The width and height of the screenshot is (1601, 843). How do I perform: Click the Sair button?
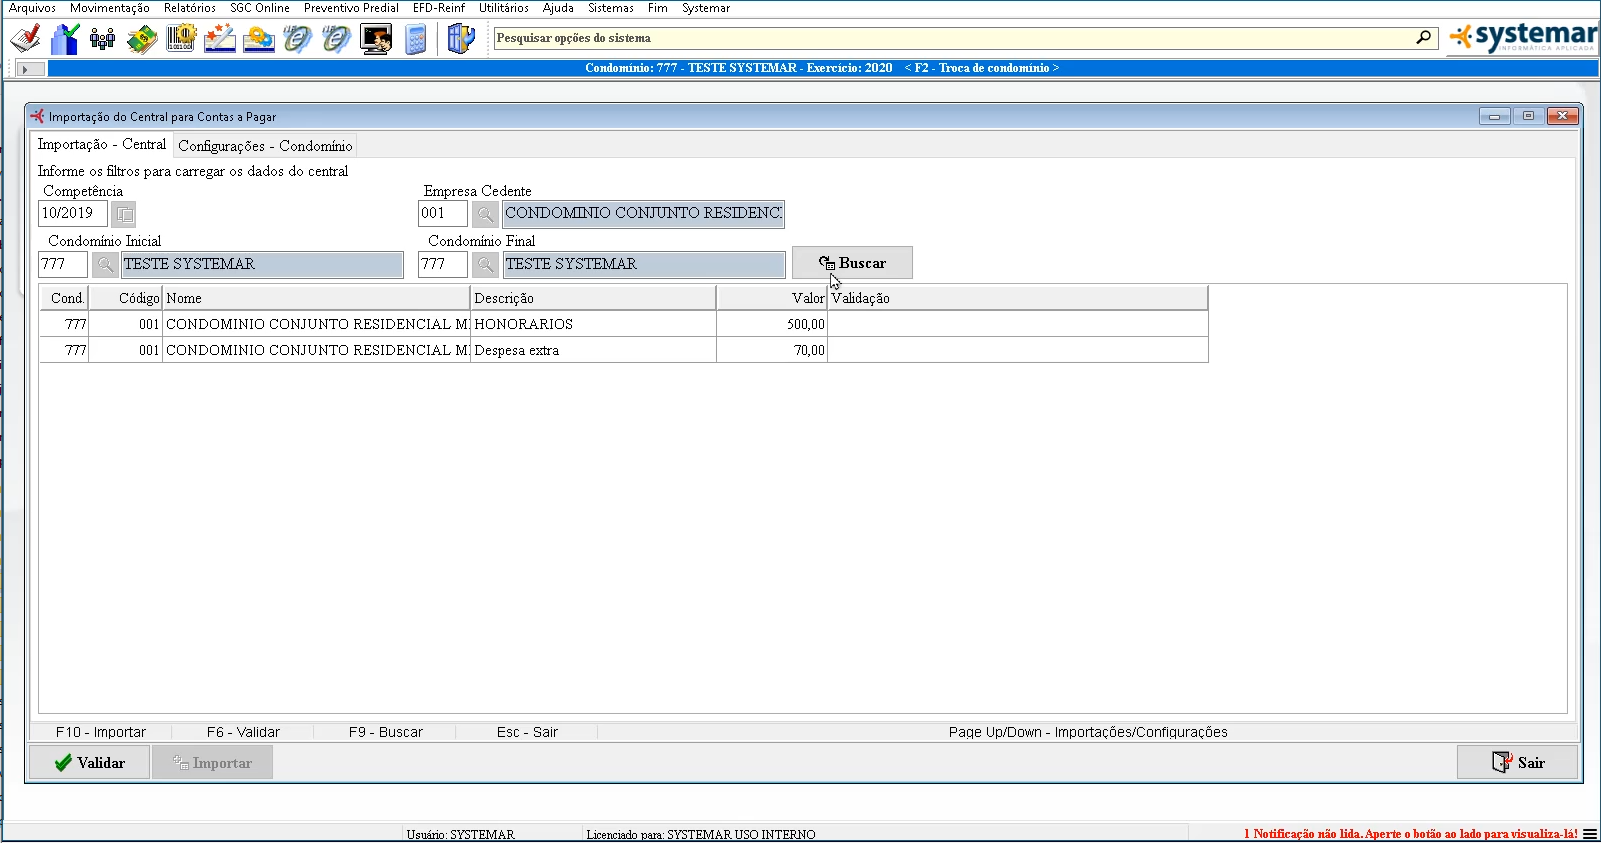click(1517, 763)
